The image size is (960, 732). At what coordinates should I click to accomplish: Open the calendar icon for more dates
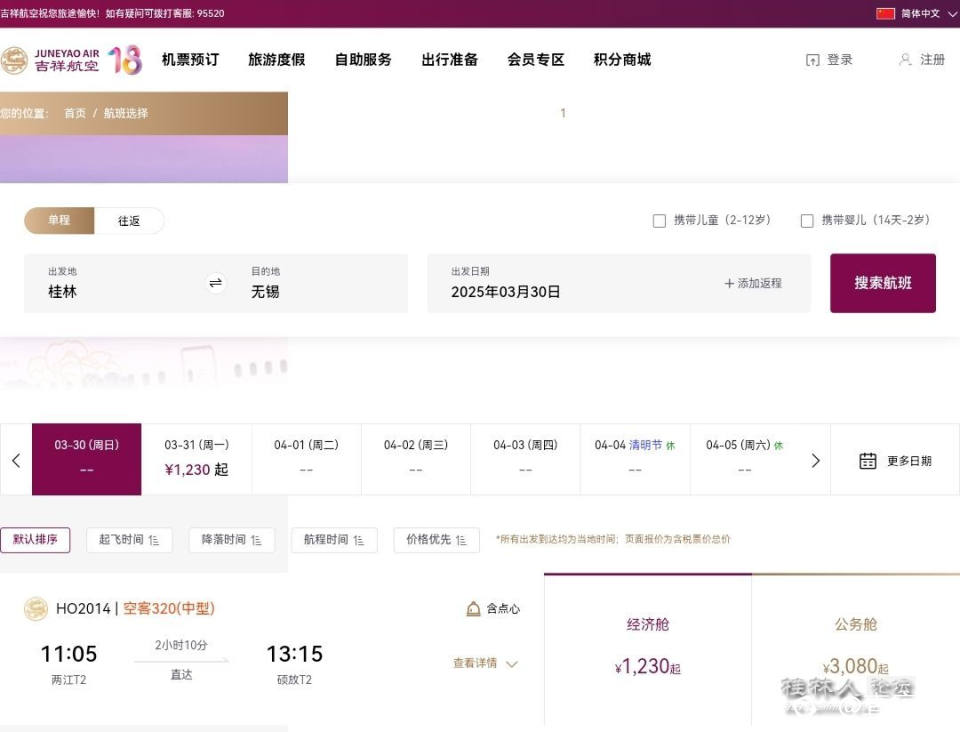pyautogui.click(x=868, y=461)
